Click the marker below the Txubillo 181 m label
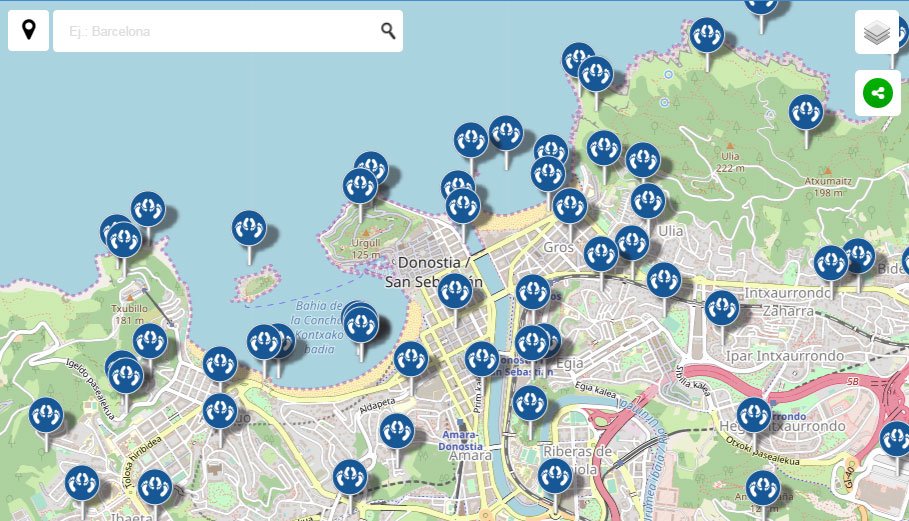This screenshot has height=521, width=909. (x=150, y=341)
